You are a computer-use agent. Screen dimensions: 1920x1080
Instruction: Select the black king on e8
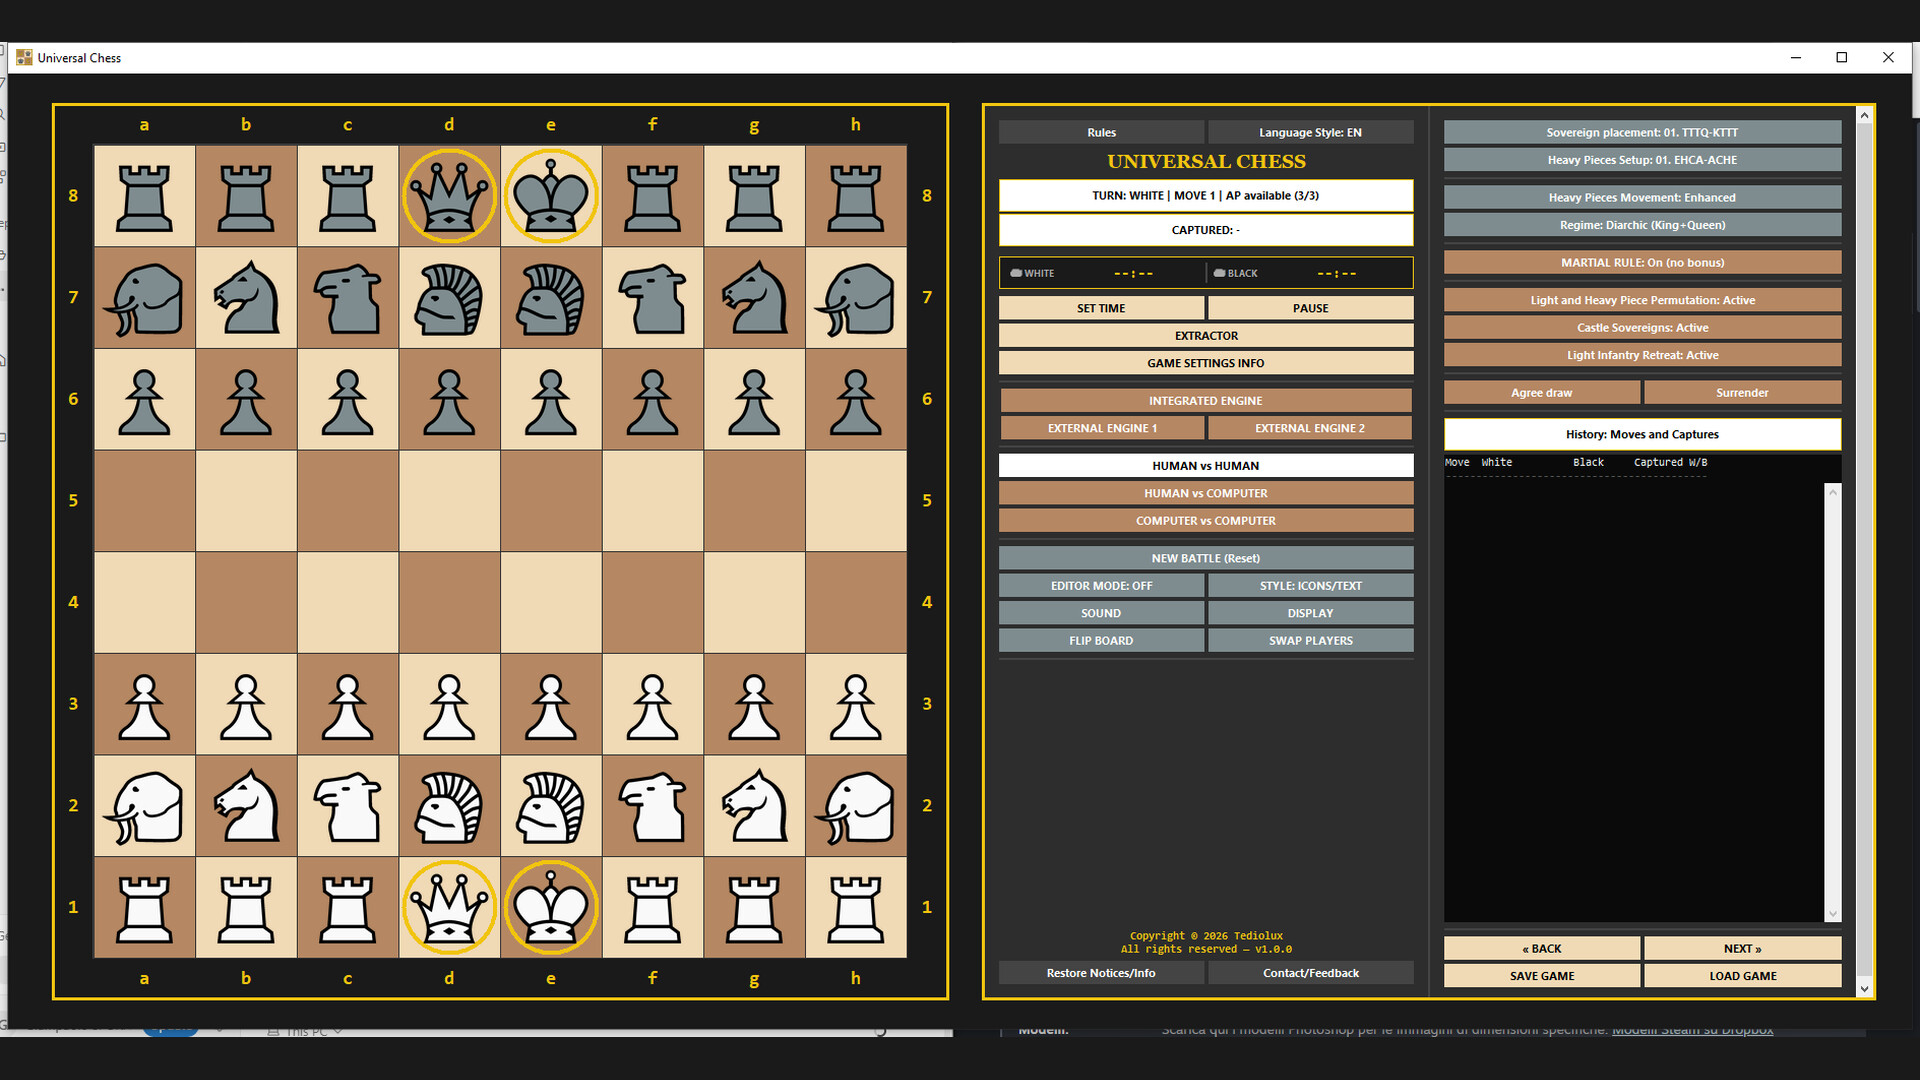click(551, 196)
